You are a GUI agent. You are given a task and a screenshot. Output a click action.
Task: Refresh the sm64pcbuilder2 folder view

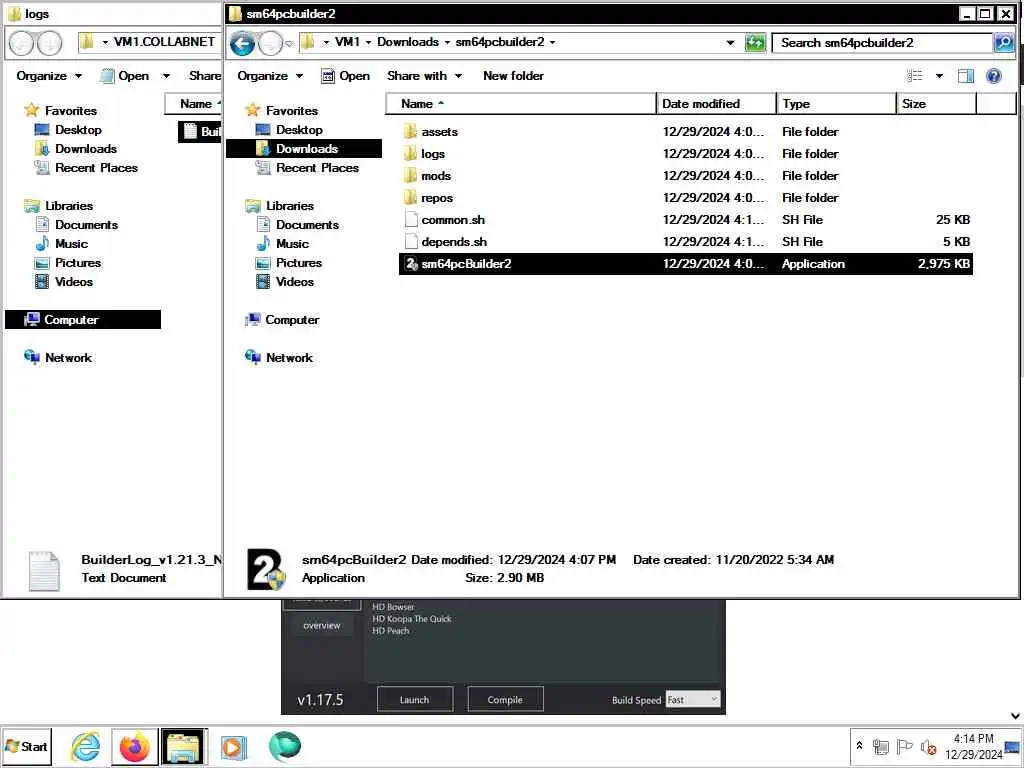tap(755, 42)
